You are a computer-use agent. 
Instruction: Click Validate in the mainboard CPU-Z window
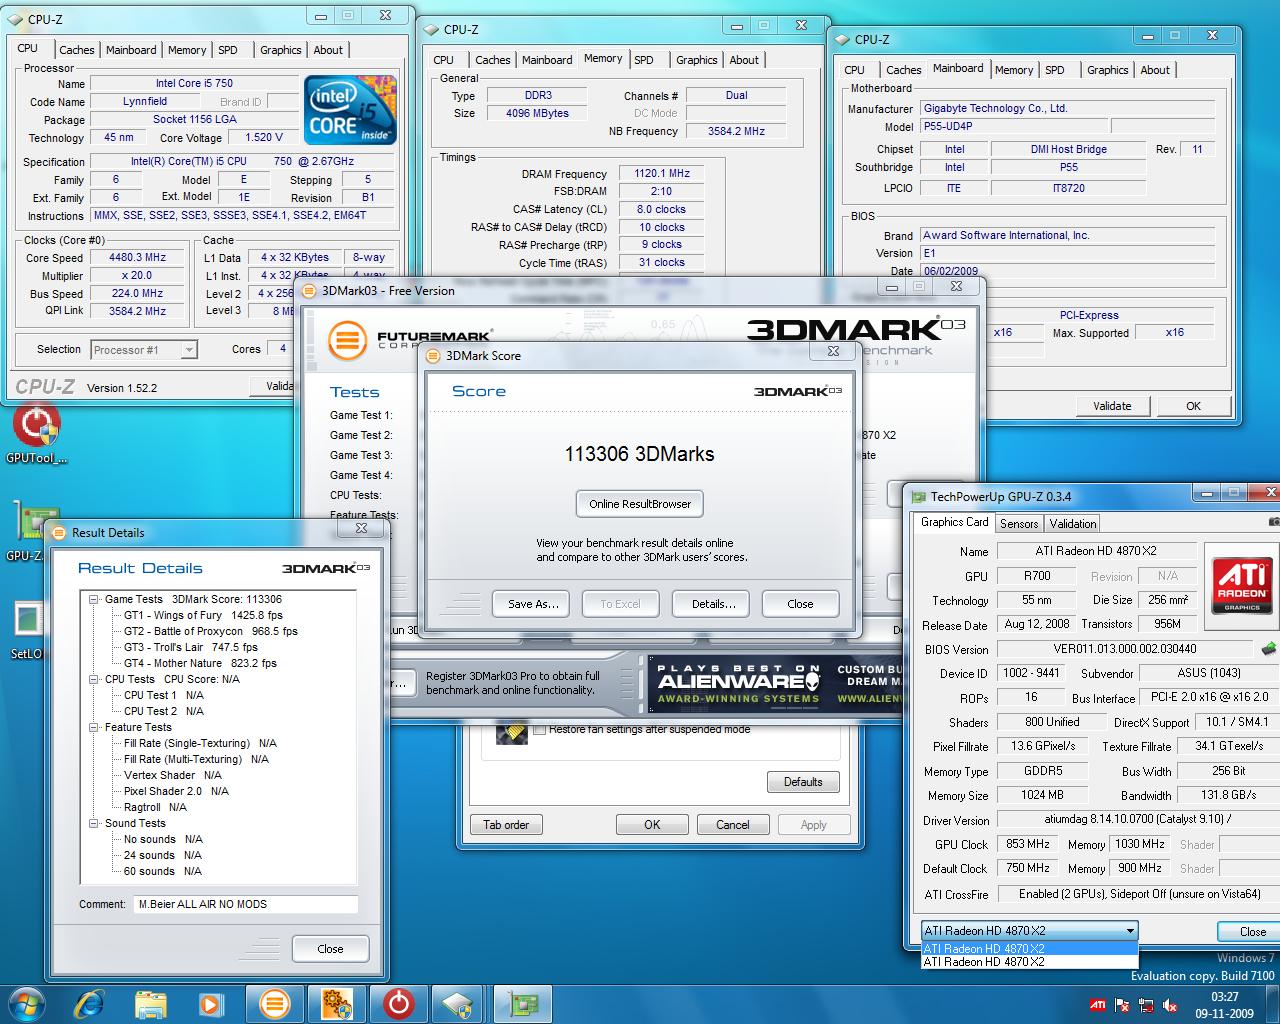(1112, 406)
